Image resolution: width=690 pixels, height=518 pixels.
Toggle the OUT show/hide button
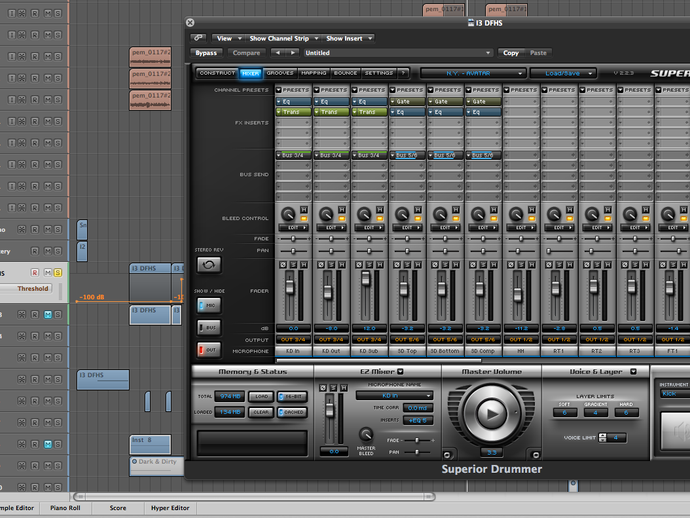[x=209, y=349]
